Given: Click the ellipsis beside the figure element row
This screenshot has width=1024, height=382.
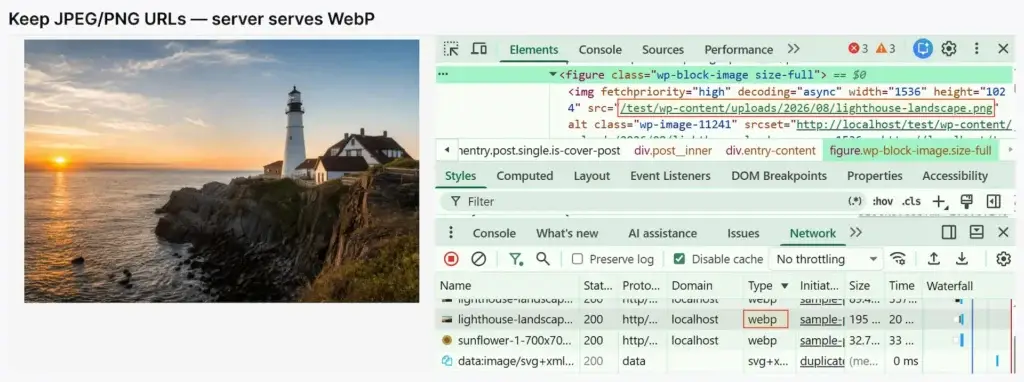Looking at the screenshot, I should pyautogui.click(x=443, y=74).
